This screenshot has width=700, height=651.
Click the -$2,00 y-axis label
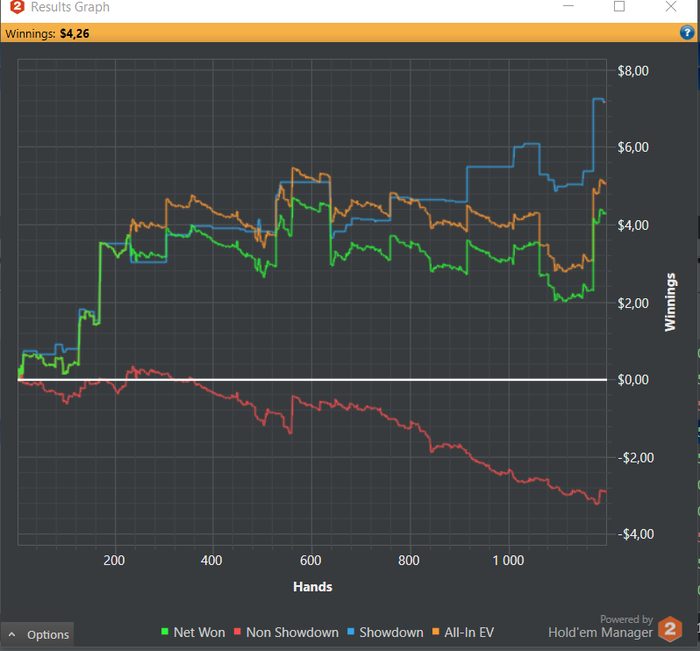[x=636, y=458]
